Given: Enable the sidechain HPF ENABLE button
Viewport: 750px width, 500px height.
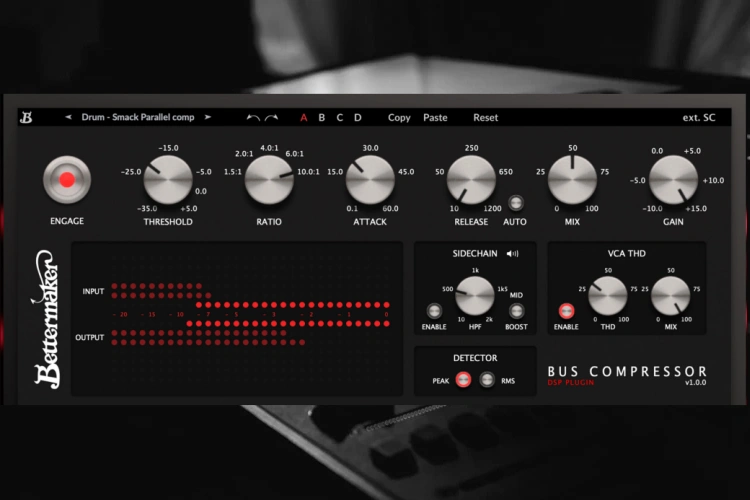Looking at the screenshot, I should [x=434, y=311].
